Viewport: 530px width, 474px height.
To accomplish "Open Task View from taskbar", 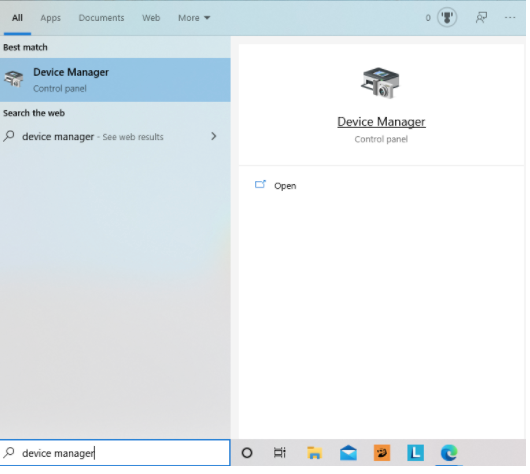I will point(280,452).
